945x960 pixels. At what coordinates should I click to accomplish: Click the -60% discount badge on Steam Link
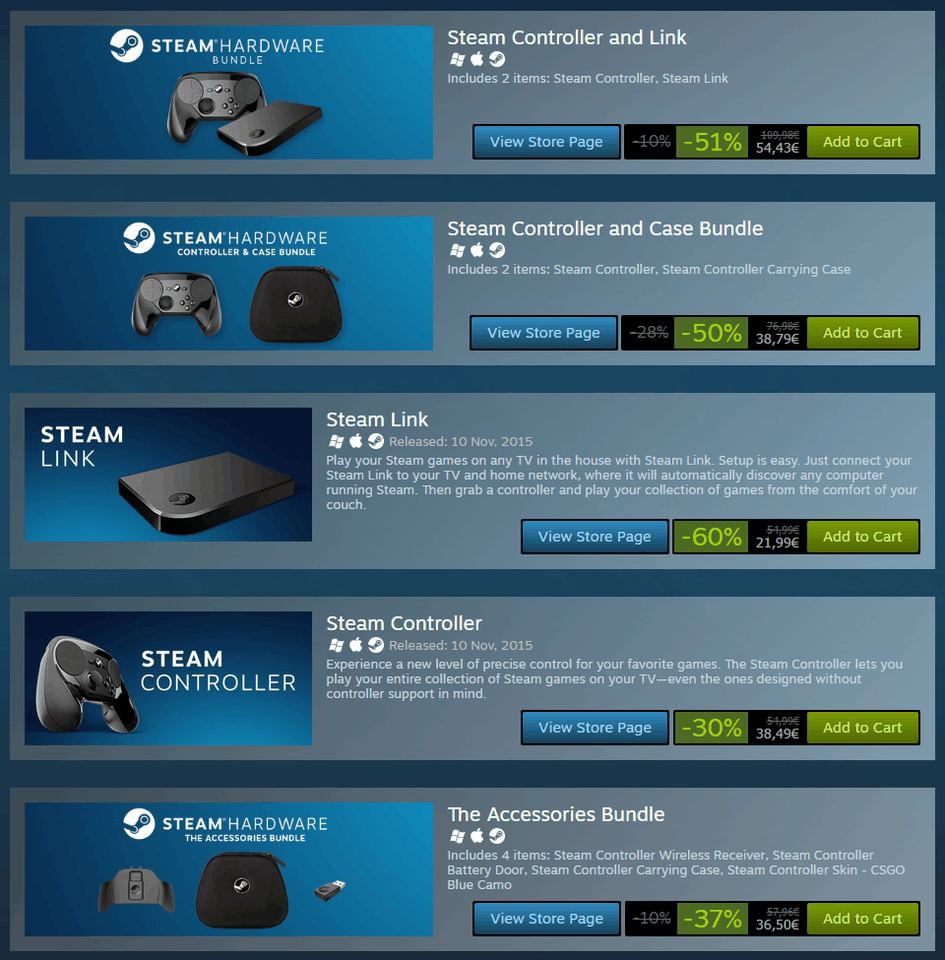711,537
